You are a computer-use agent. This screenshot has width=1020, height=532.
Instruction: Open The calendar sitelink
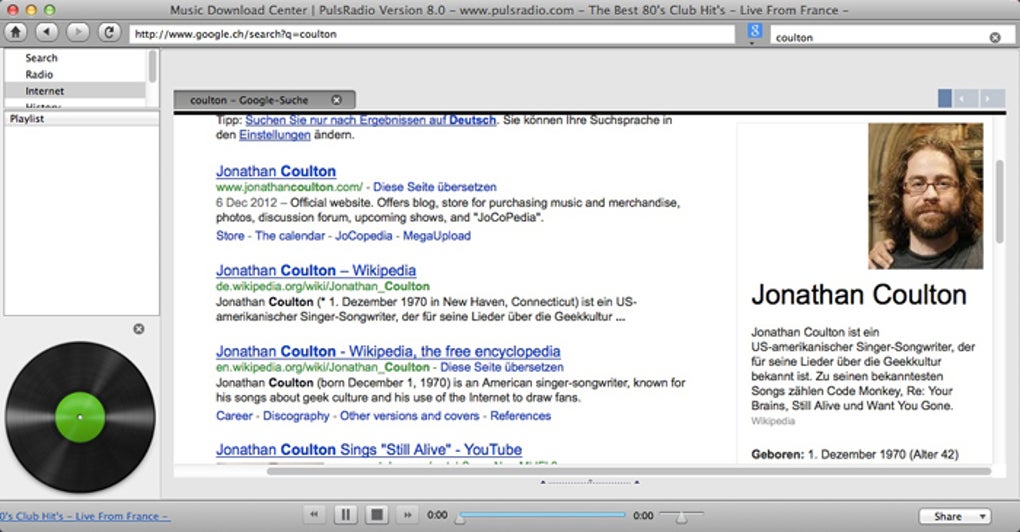coord(289,236)
